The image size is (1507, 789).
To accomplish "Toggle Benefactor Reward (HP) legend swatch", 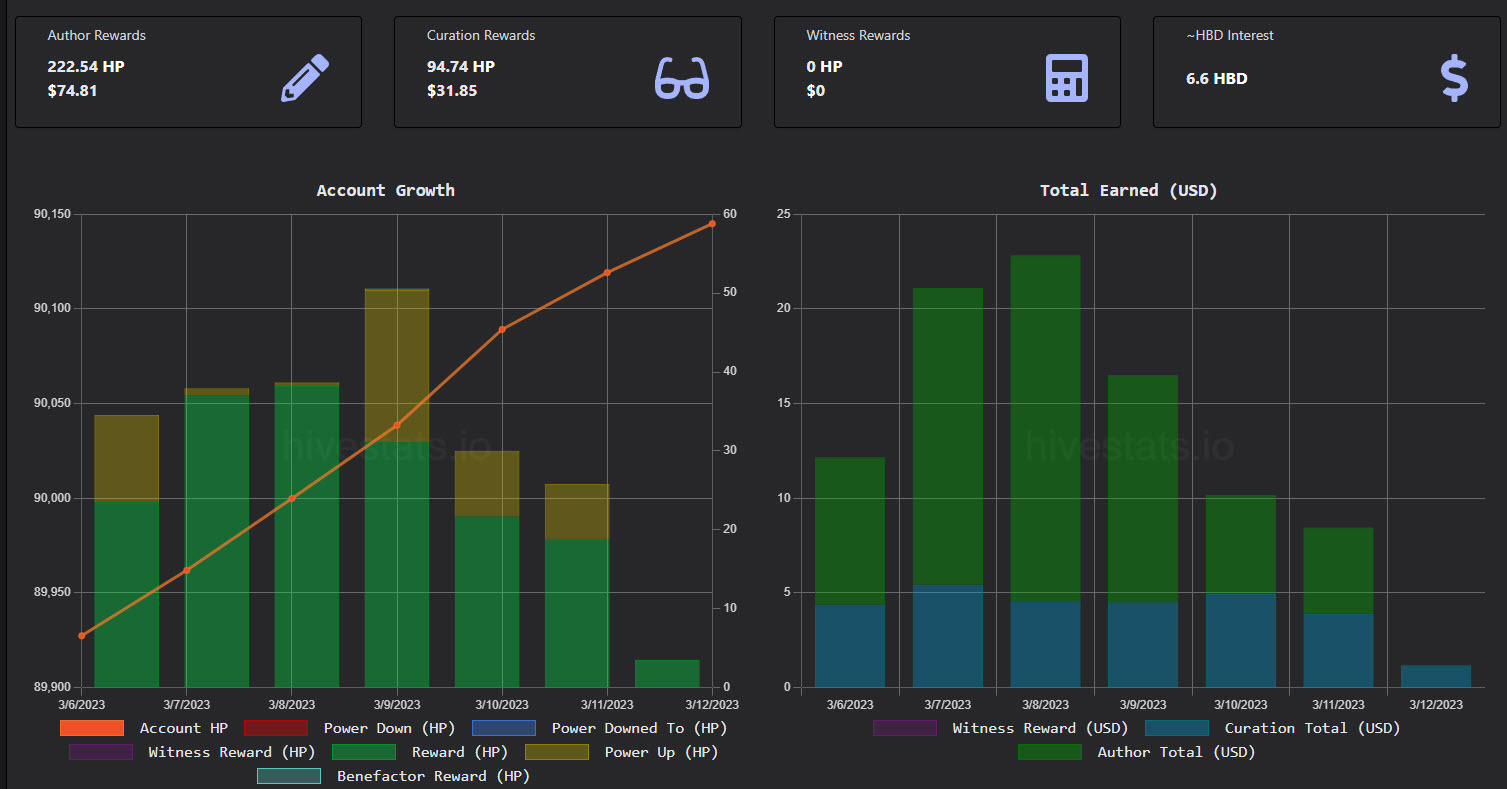I will click(x=289, y=776).
